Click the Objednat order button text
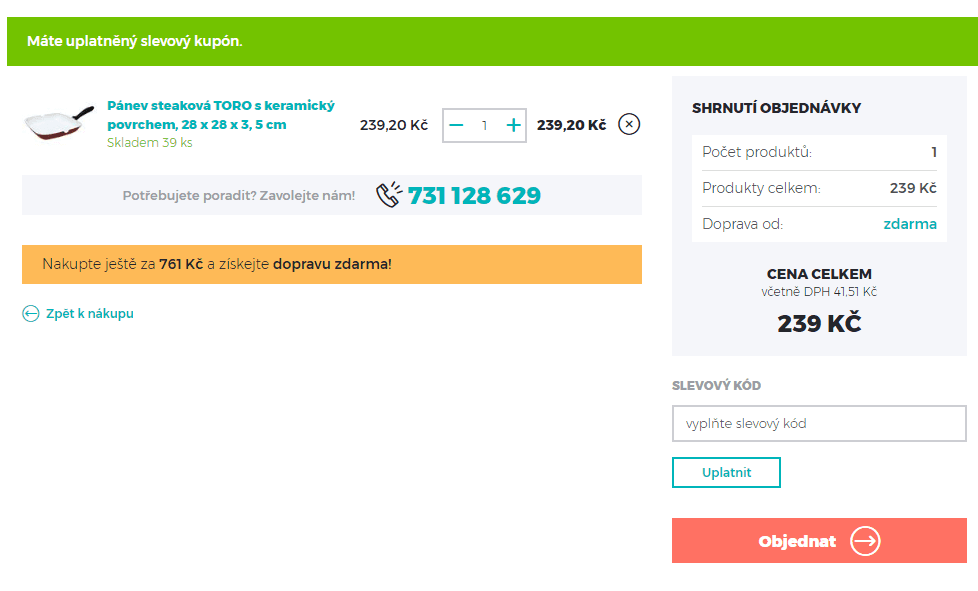Screen dimensions: 978x591 [x=797, y=541]
